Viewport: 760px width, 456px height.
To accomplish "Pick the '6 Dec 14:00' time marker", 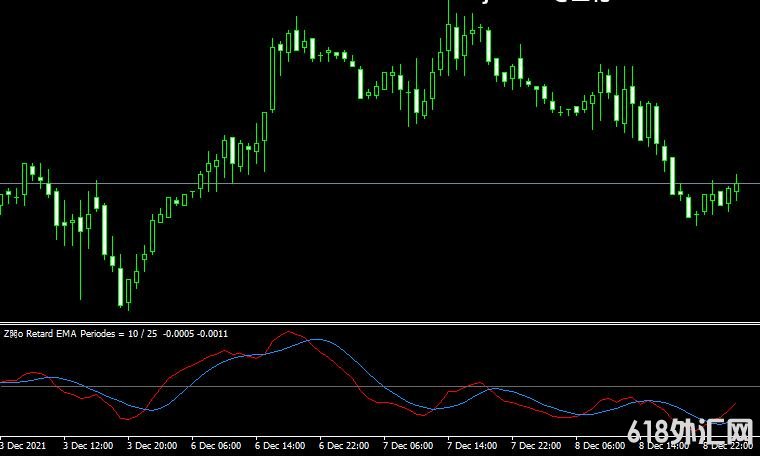I will 279,445.
